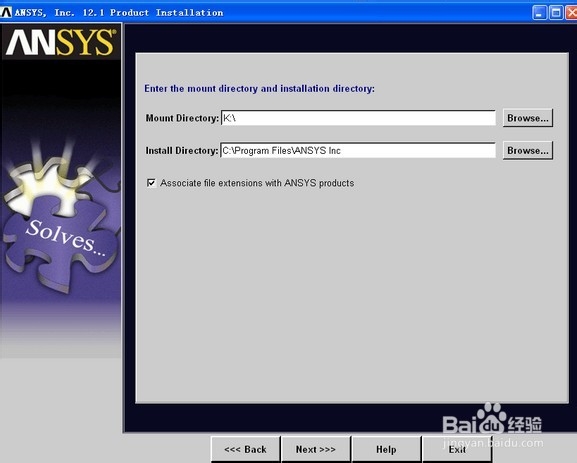Click the 'Install Directory:' label
577x463 pixels.
[182, 151]
